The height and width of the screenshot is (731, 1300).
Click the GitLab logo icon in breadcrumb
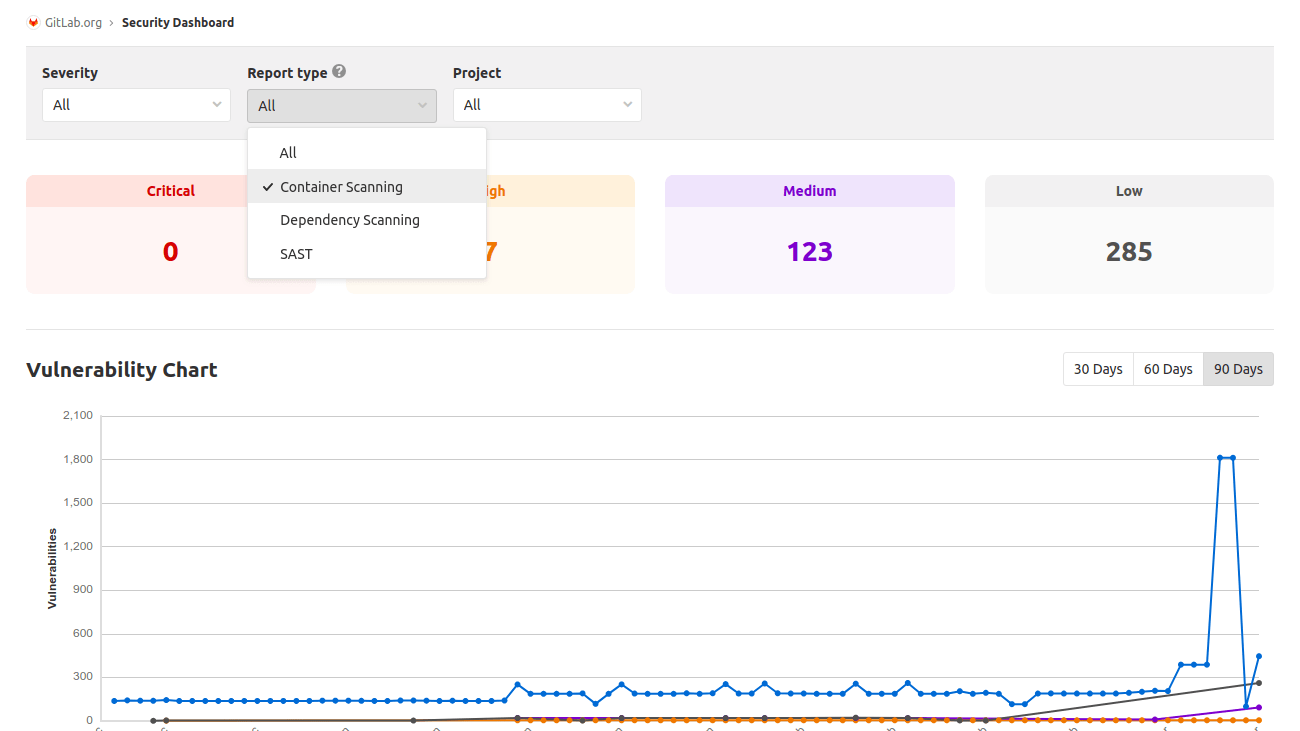coord(33,21)
